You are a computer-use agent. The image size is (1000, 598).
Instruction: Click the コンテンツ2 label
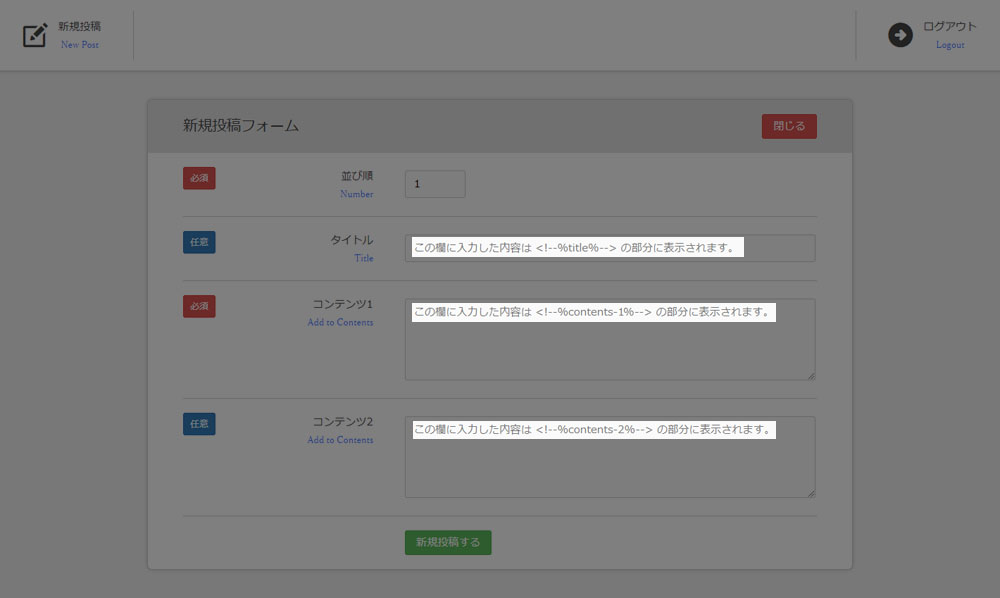342,422
